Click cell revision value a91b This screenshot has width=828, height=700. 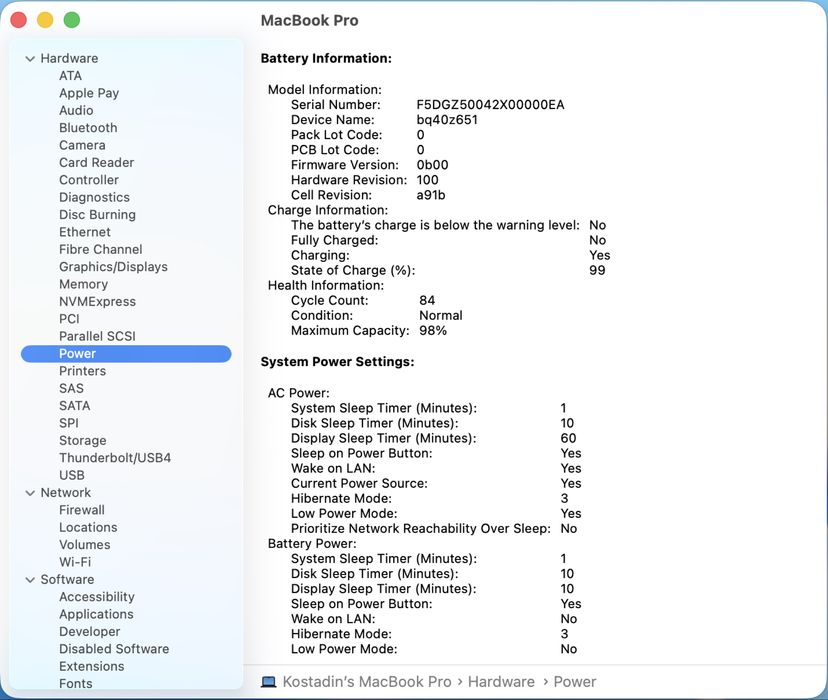[x=430, y=195]
